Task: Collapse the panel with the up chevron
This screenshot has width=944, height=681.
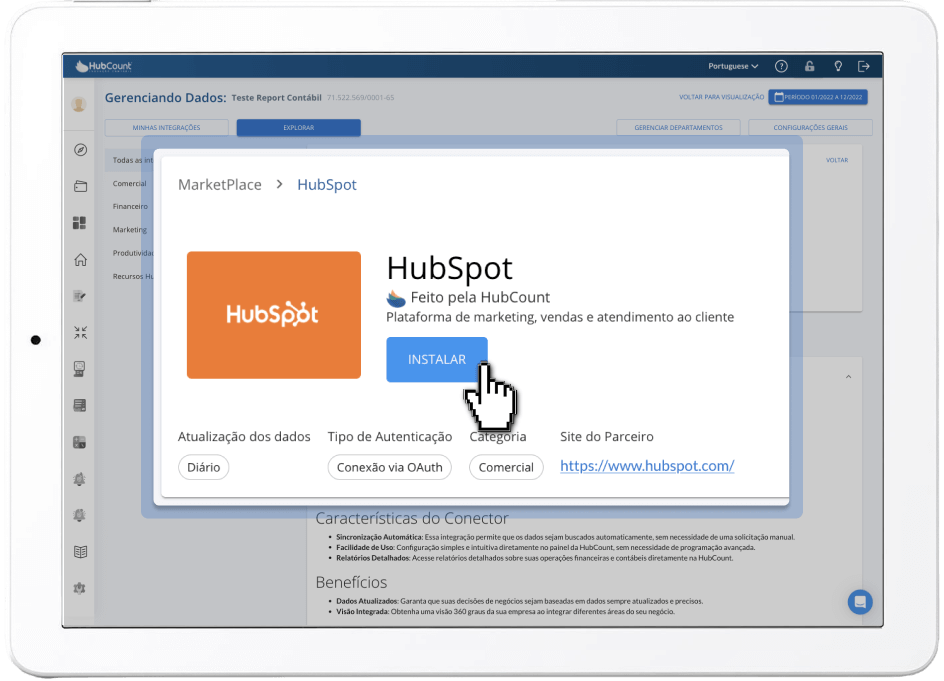Action: [x=848, y=377]
